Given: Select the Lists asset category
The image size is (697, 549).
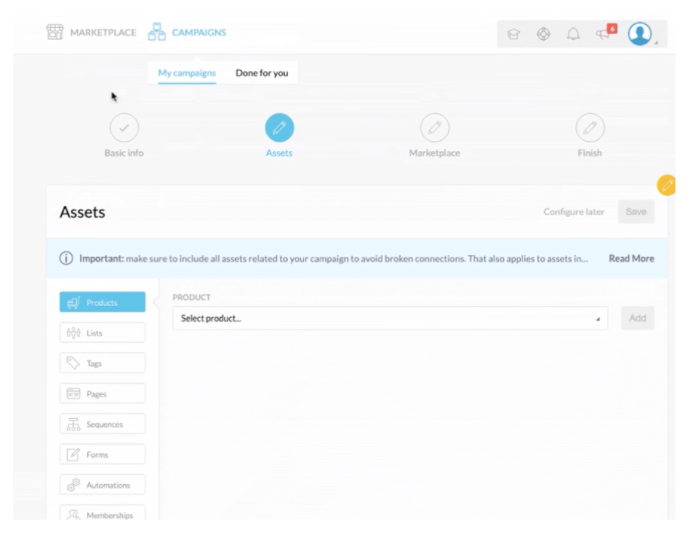Looking at the screenshot, I should tap(102, 333).
